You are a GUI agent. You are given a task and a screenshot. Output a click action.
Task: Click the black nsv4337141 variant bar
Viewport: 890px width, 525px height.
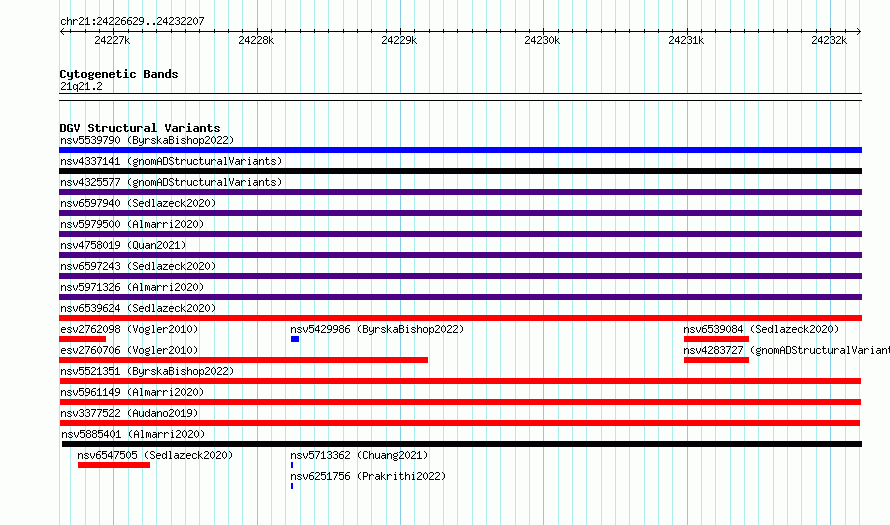tap(460, 171)
